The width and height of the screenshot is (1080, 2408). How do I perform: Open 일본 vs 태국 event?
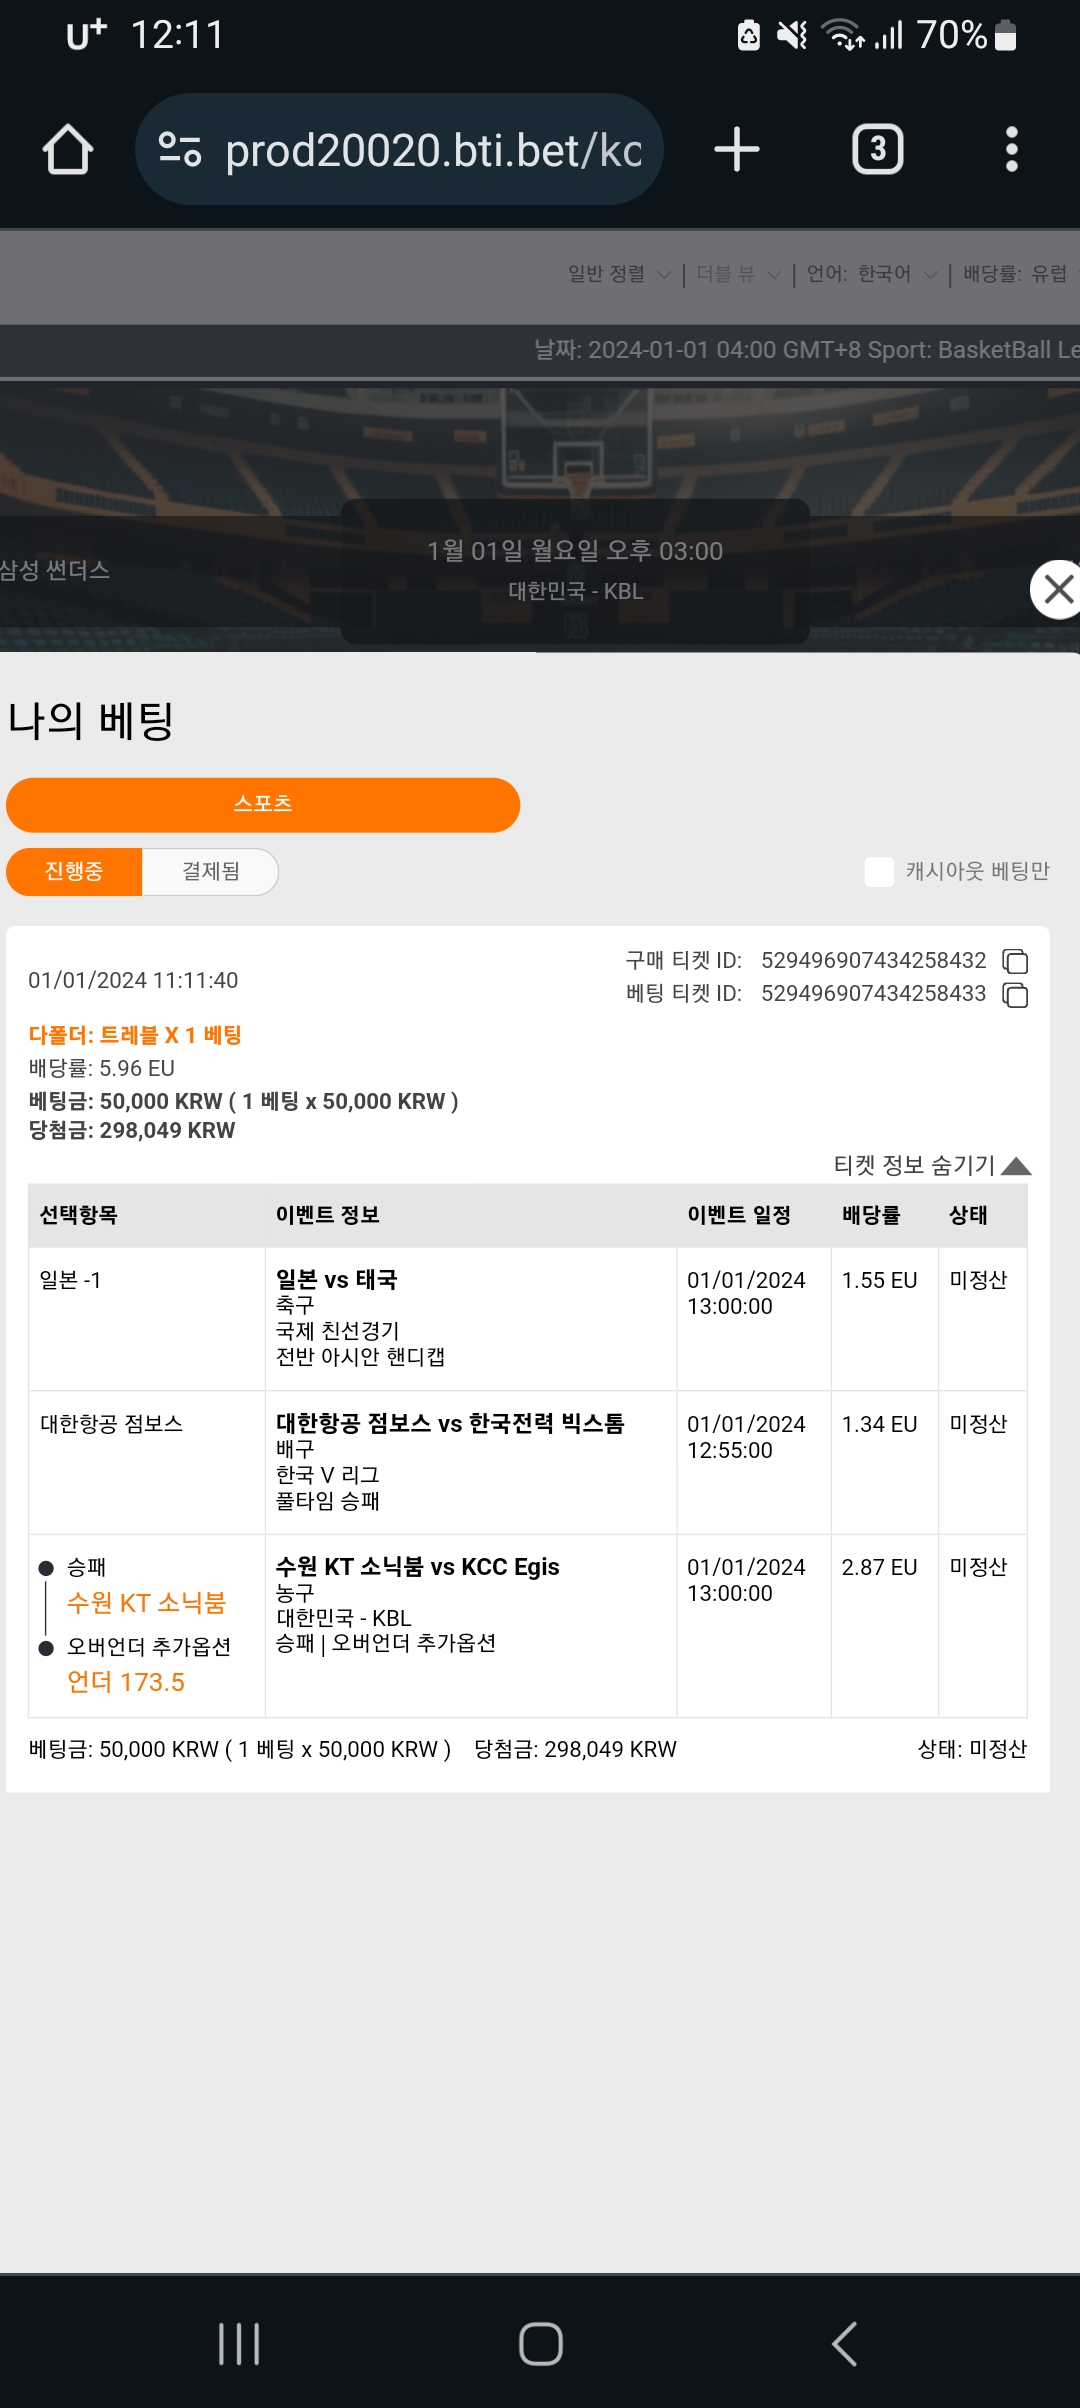[x=336, y=1279]
